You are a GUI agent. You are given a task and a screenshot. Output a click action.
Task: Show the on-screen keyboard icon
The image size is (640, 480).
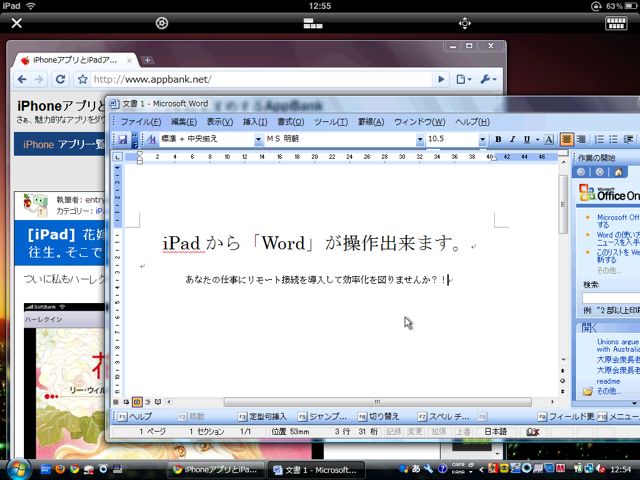pyautogui.click(x=616, y=23)
